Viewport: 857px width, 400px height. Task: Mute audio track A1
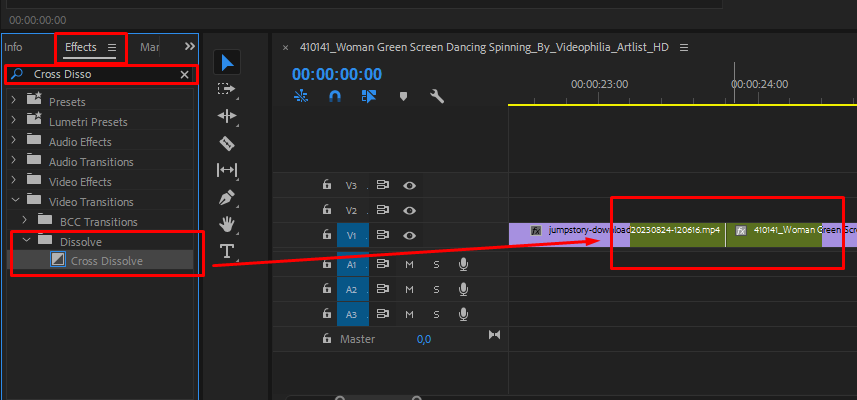[x=409, y=265]
